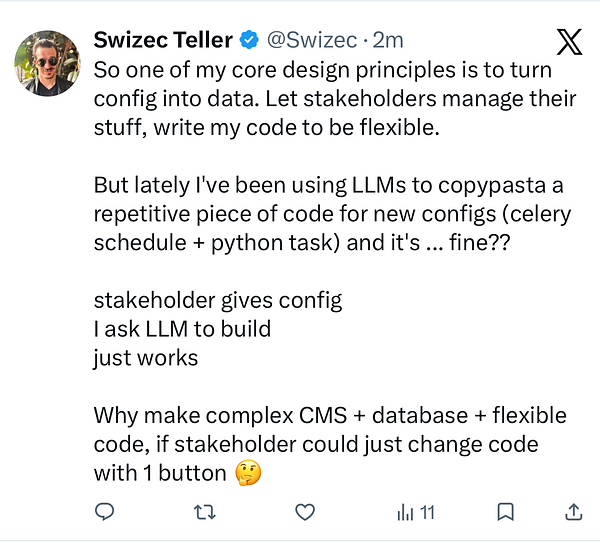Click the line "I ask LLM to build"

[181, 329]
